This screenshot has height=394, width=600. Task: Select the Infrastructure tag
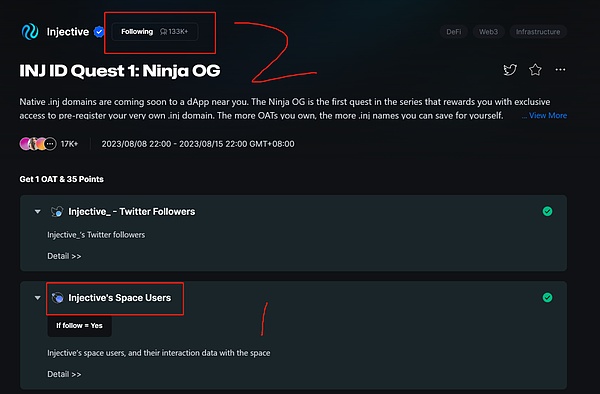coord(538,32)
